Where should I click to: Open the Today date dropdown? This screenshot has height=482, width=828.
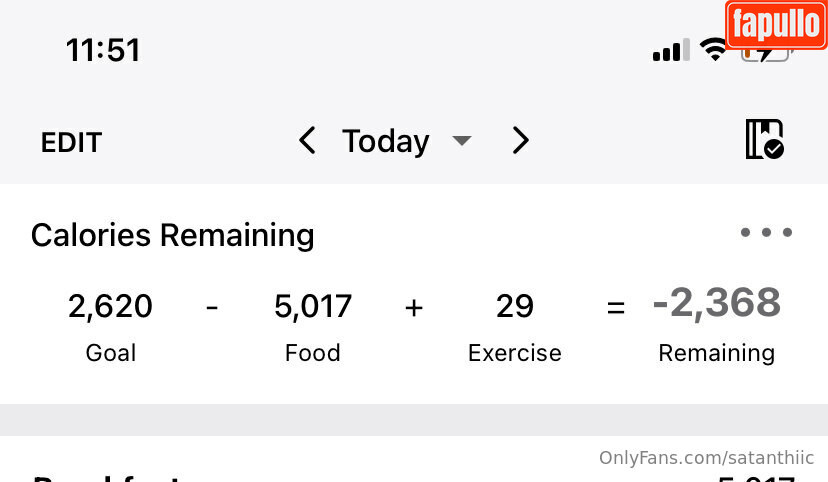[x=386, y=141]
